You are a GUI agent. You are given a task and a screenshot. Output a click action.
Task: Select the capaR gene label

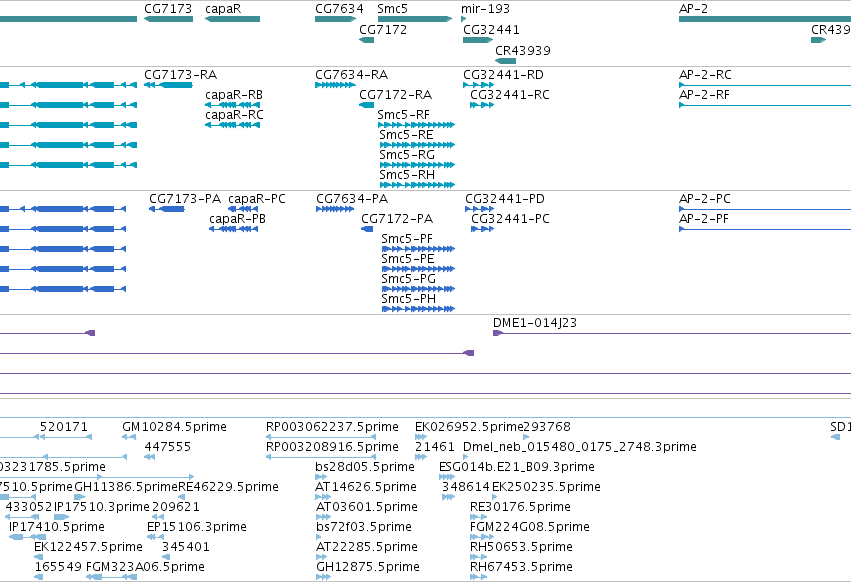223,9
